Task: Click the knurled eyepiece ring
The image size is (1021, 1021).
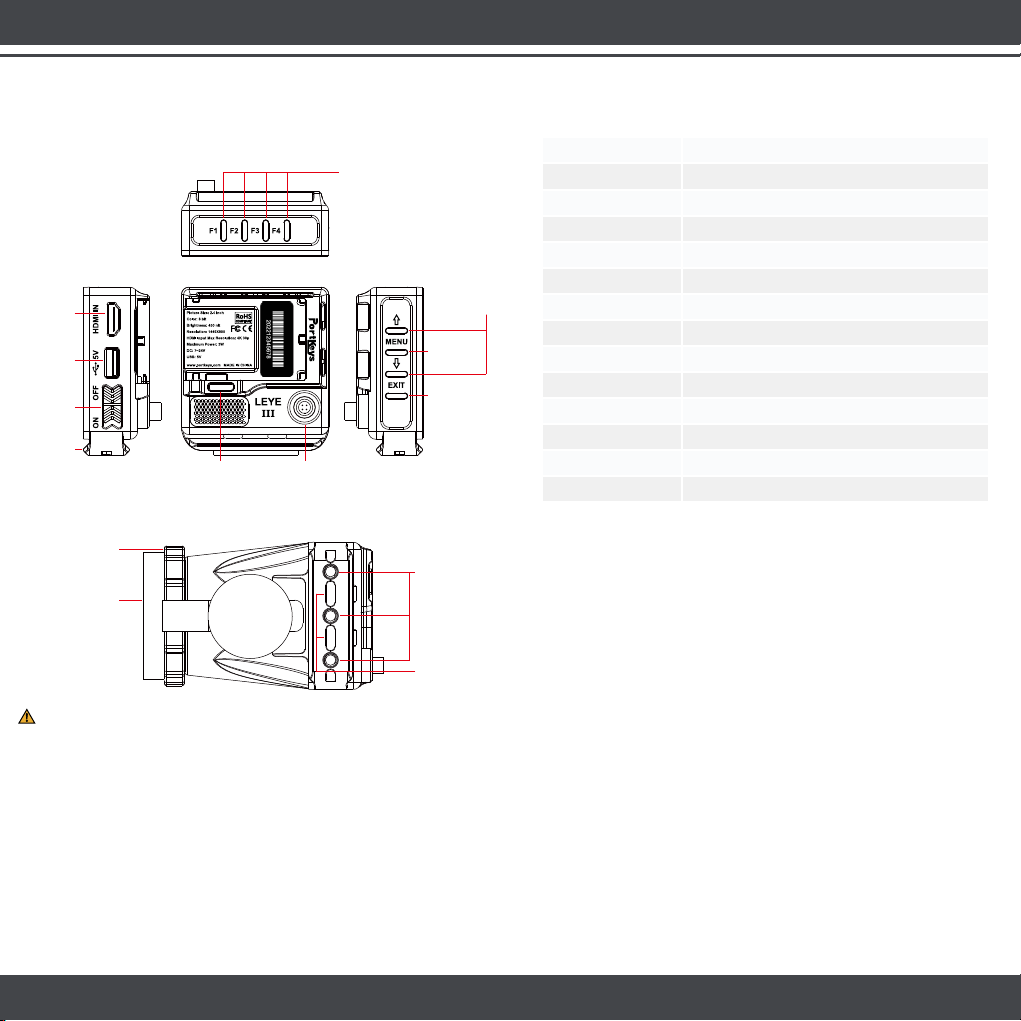Action: 175,616
